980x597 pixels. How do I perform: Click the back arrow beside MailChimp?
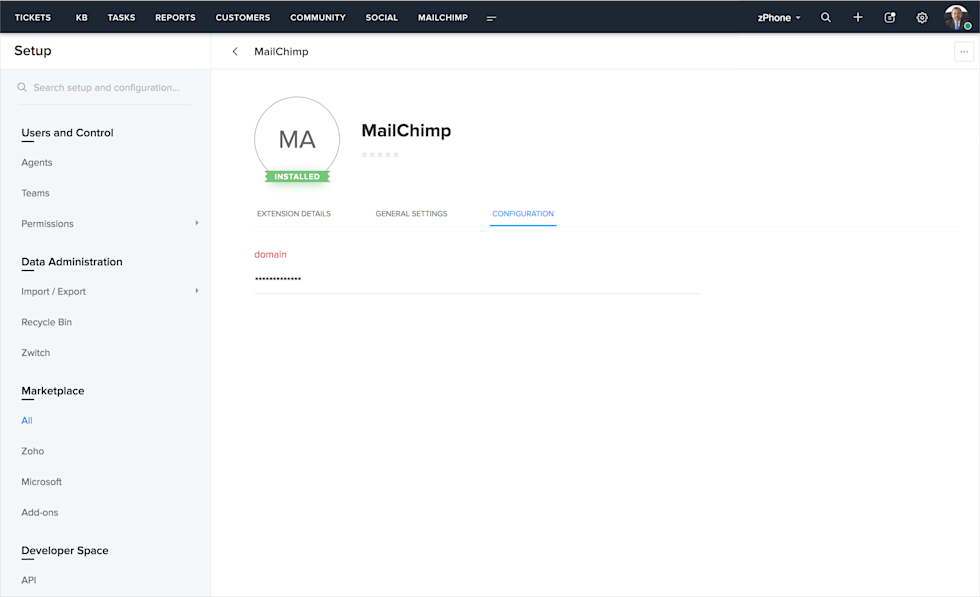tap(235, 51)
